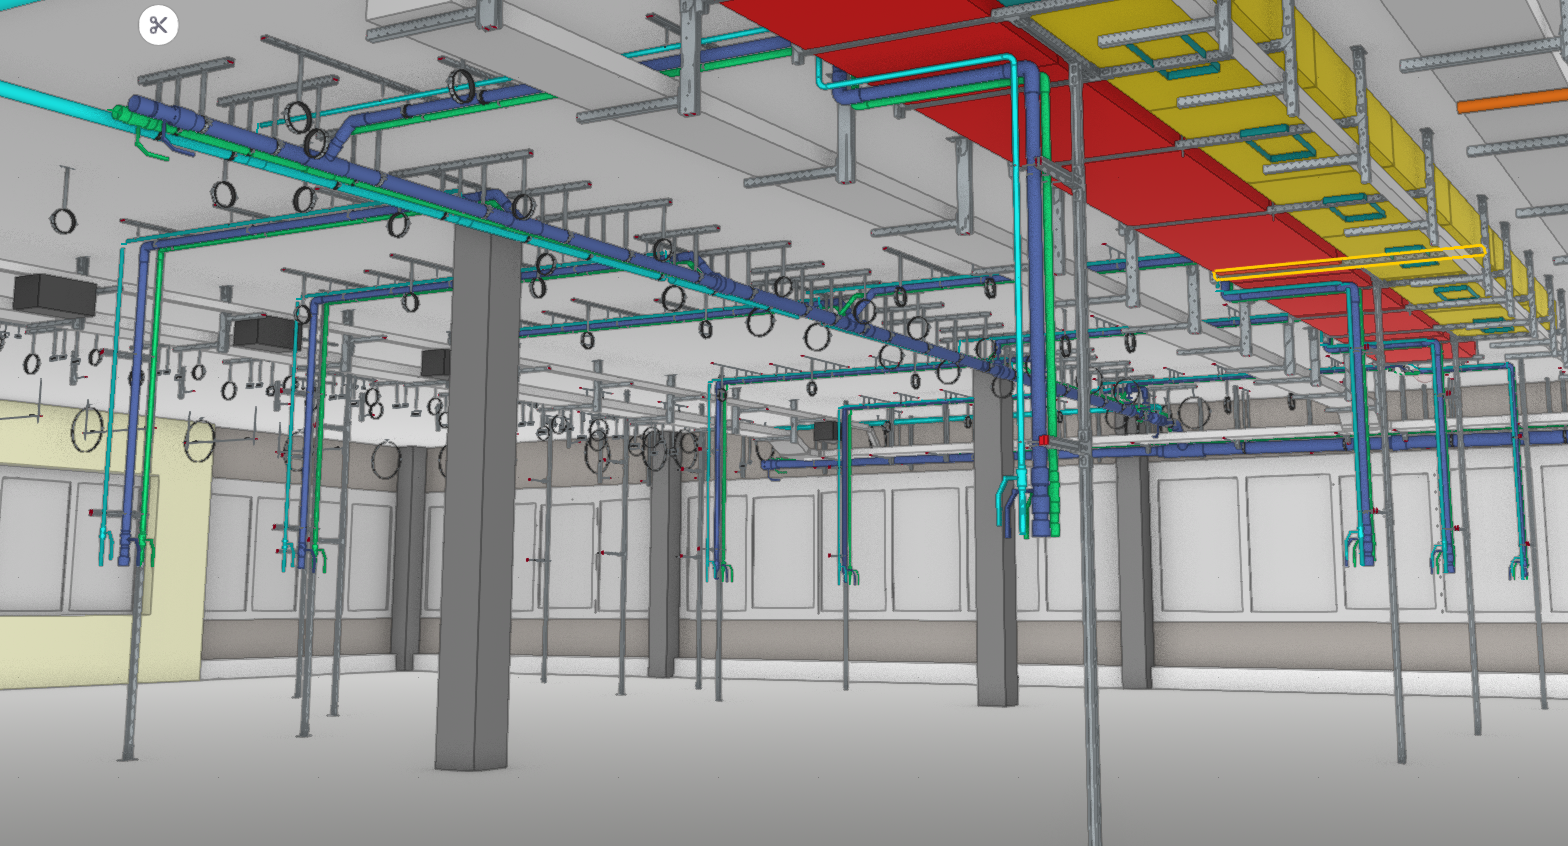The height and width of the screenshot is (846, 1568).
Task: Pick the orange pipe near the ceiling
Action: [1512, 100]
